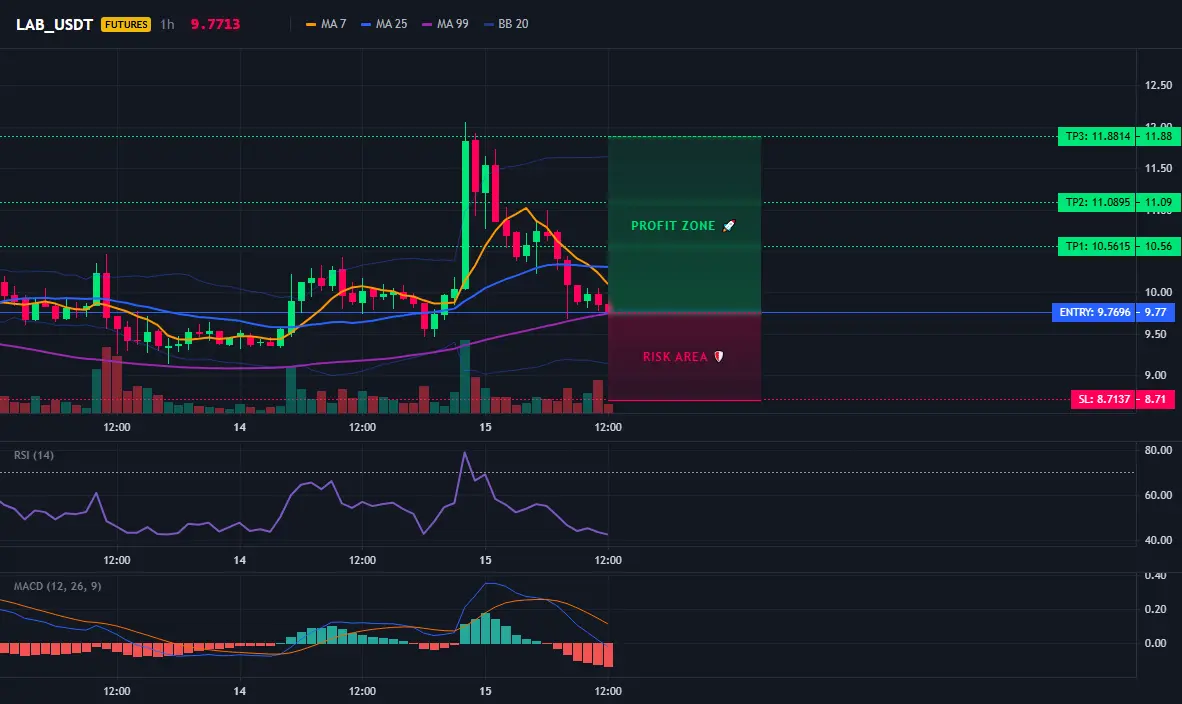
Task: Click the 12.50 price axis value
Action: (1158, 85)
